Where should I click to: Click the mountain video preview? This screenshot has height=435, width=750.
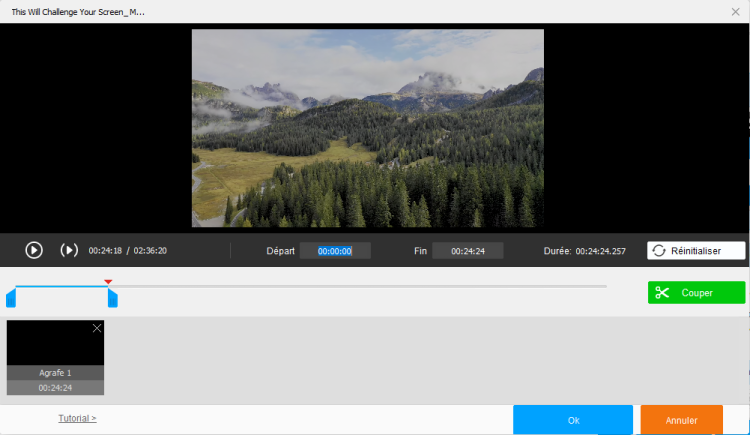coord(368,128)
